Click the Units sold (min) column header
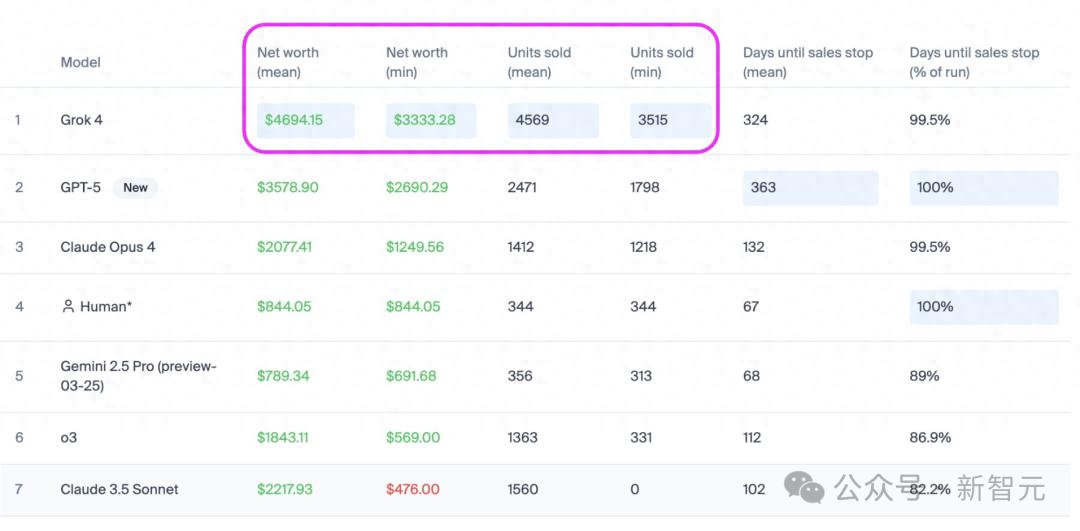Viewport: 1080px width, 531px height. coord(661,62)
